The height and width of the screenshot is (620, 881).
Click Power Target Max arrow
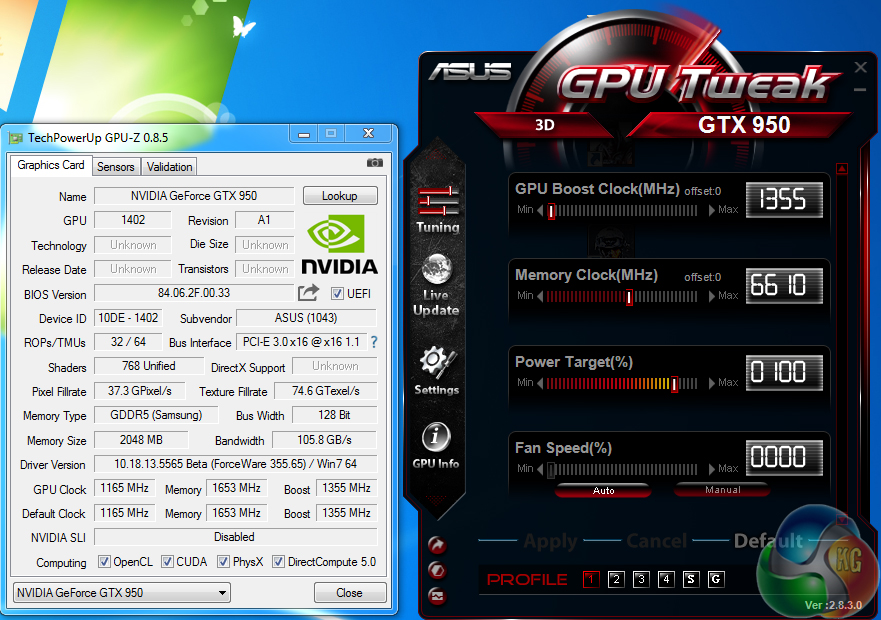point(712,383)
